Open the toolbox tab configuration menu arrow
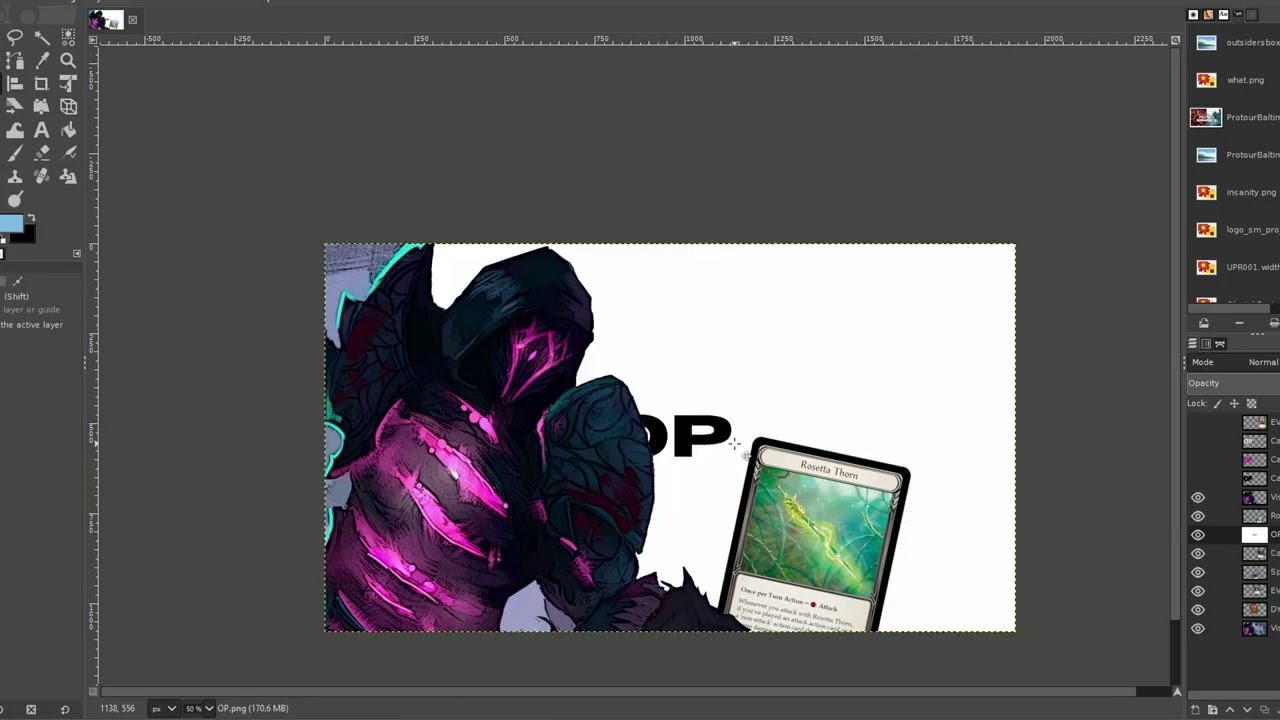 tap(77, 254)
